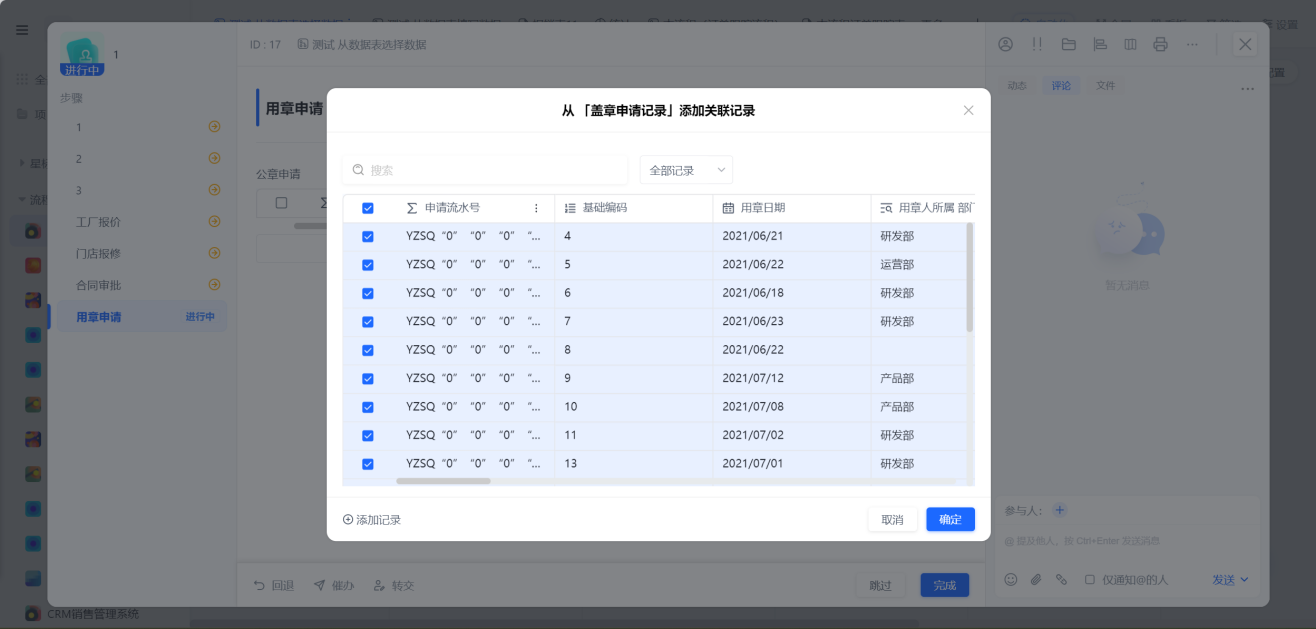Uncheck the row with 基础编码 8
Image resolution: width=1316 pixels, height=629 pixels.
(x=368, y=350)
